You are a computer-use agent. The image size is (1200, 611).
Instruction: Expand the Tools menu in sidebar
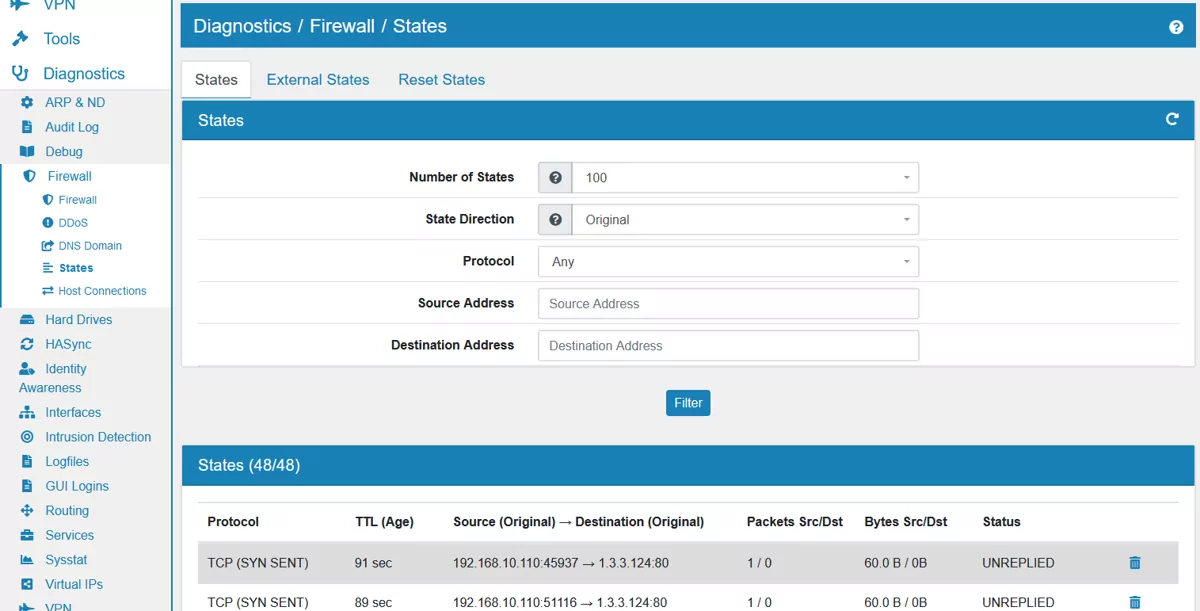coord(61,39)
